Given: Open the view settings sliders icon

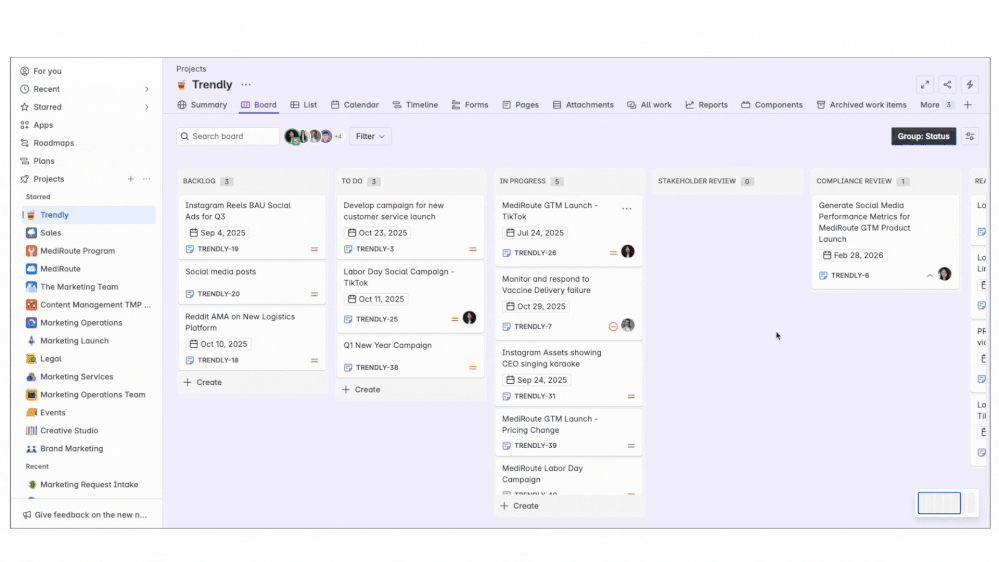Looking at the screenshot, I should coord(970,136).
